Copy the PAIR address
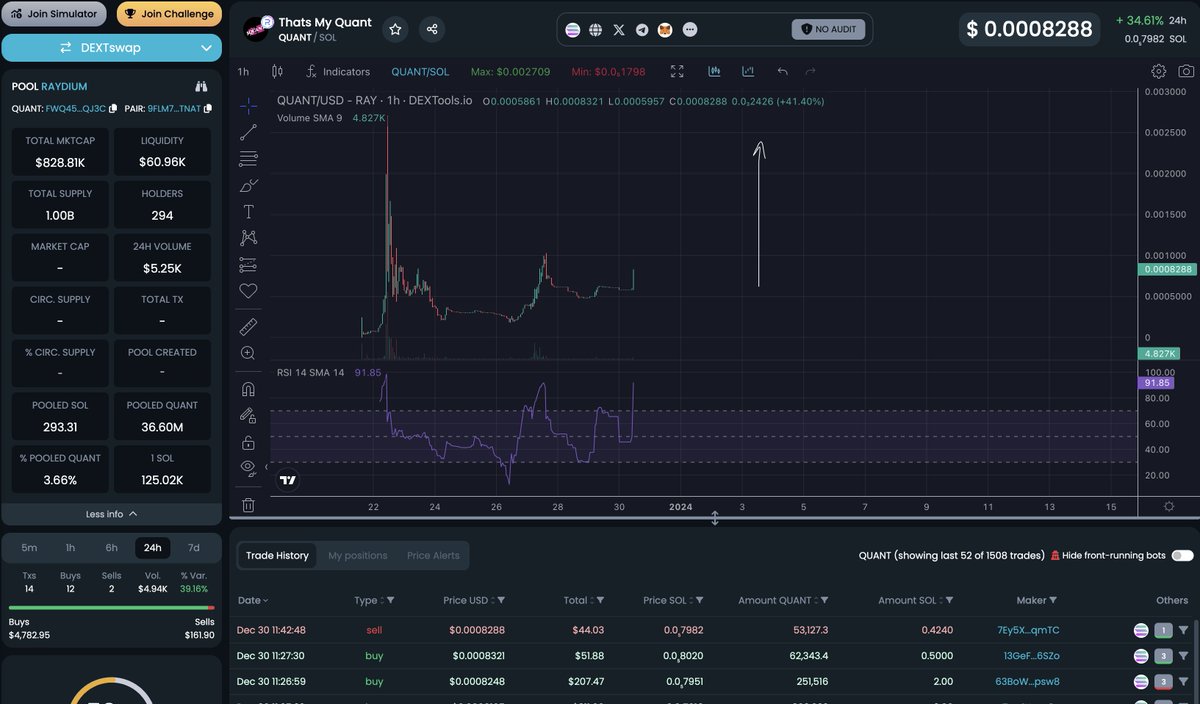The width and height of the screenshot is (1200, 704). coord(208,109)
